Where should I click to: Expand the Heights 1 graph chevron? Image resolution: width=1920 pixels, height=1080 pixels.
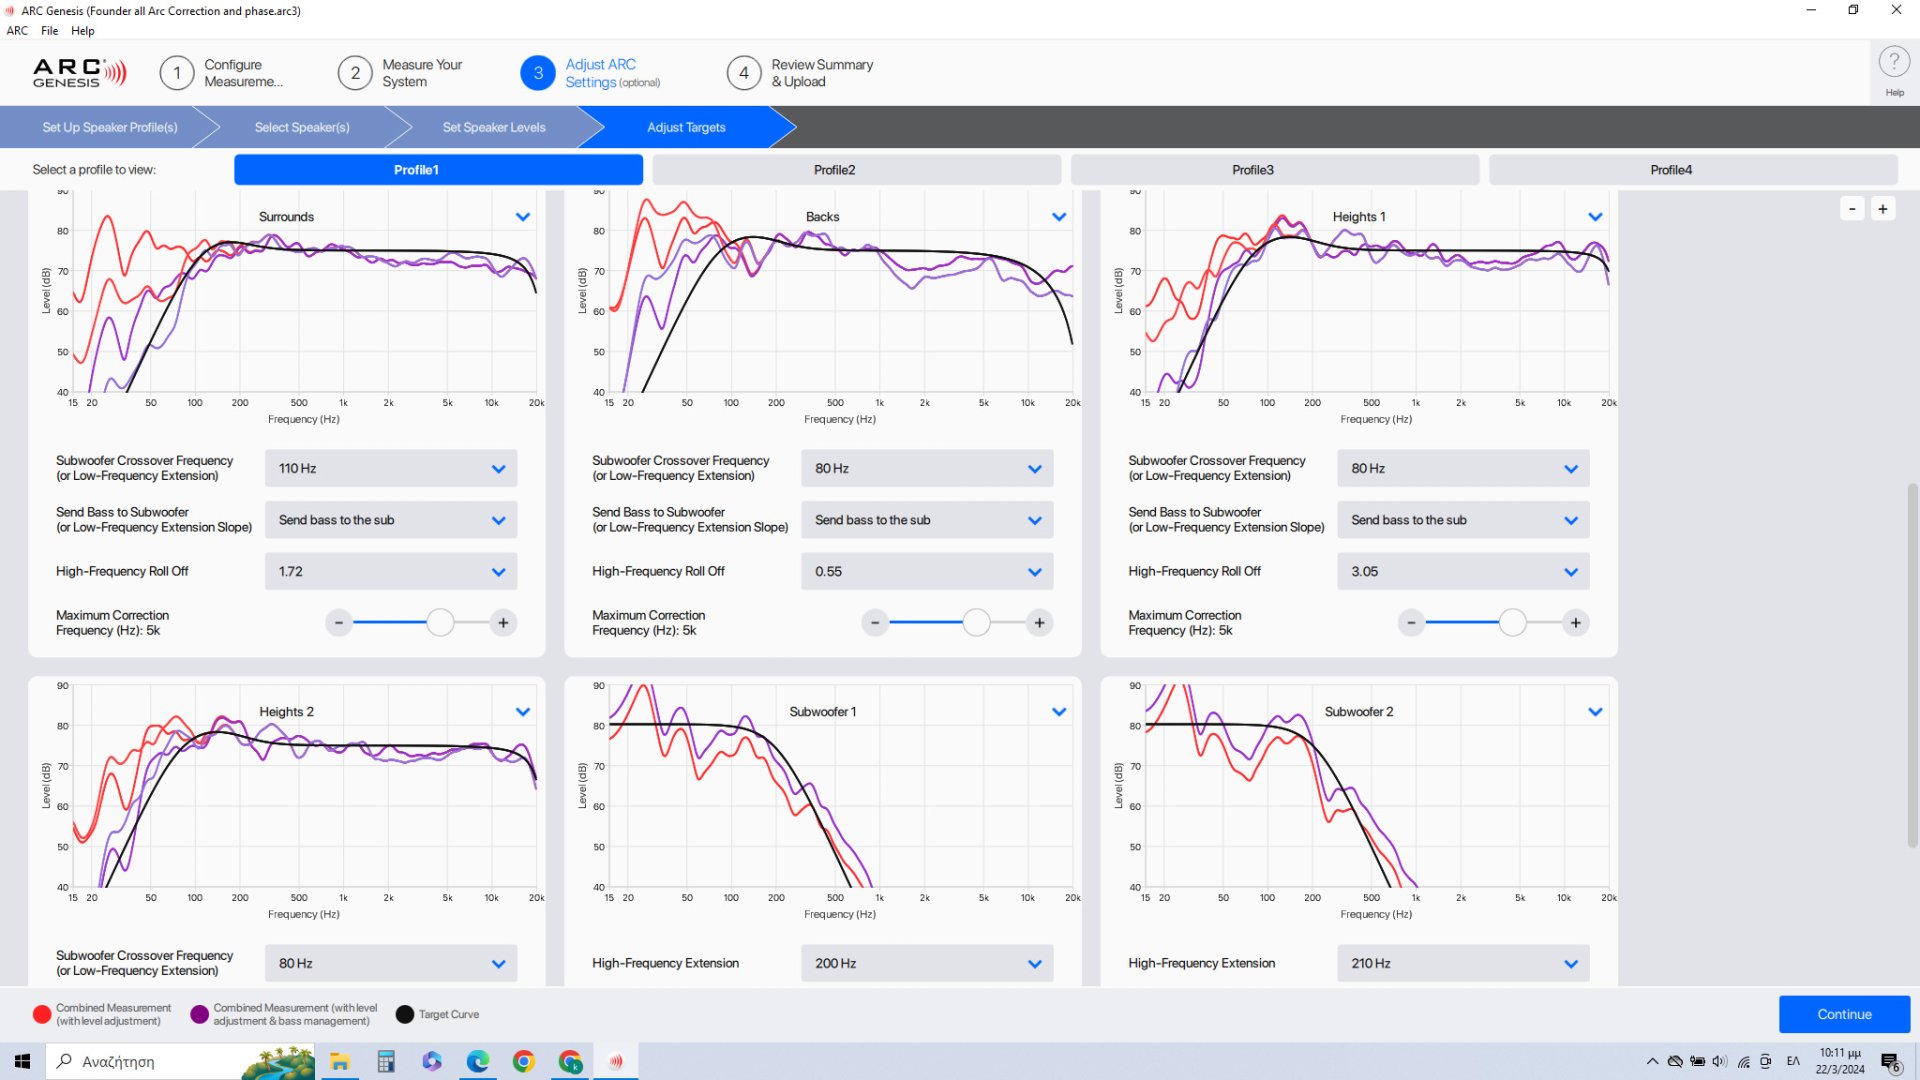pos(1595,217)
